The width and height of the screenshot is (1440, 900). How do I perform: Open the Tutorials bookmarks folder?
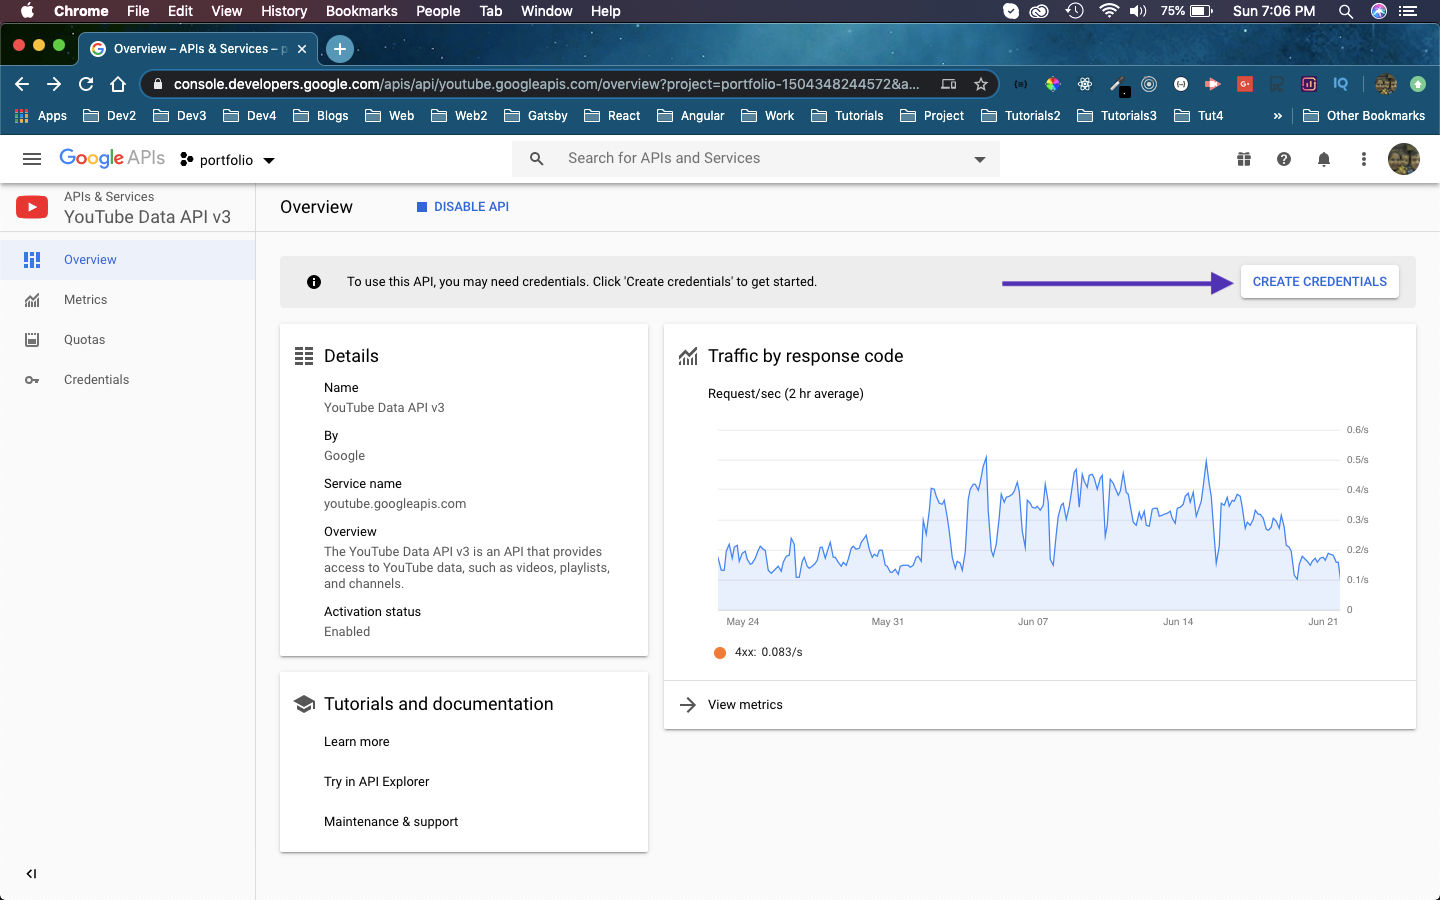click(847, 116)
